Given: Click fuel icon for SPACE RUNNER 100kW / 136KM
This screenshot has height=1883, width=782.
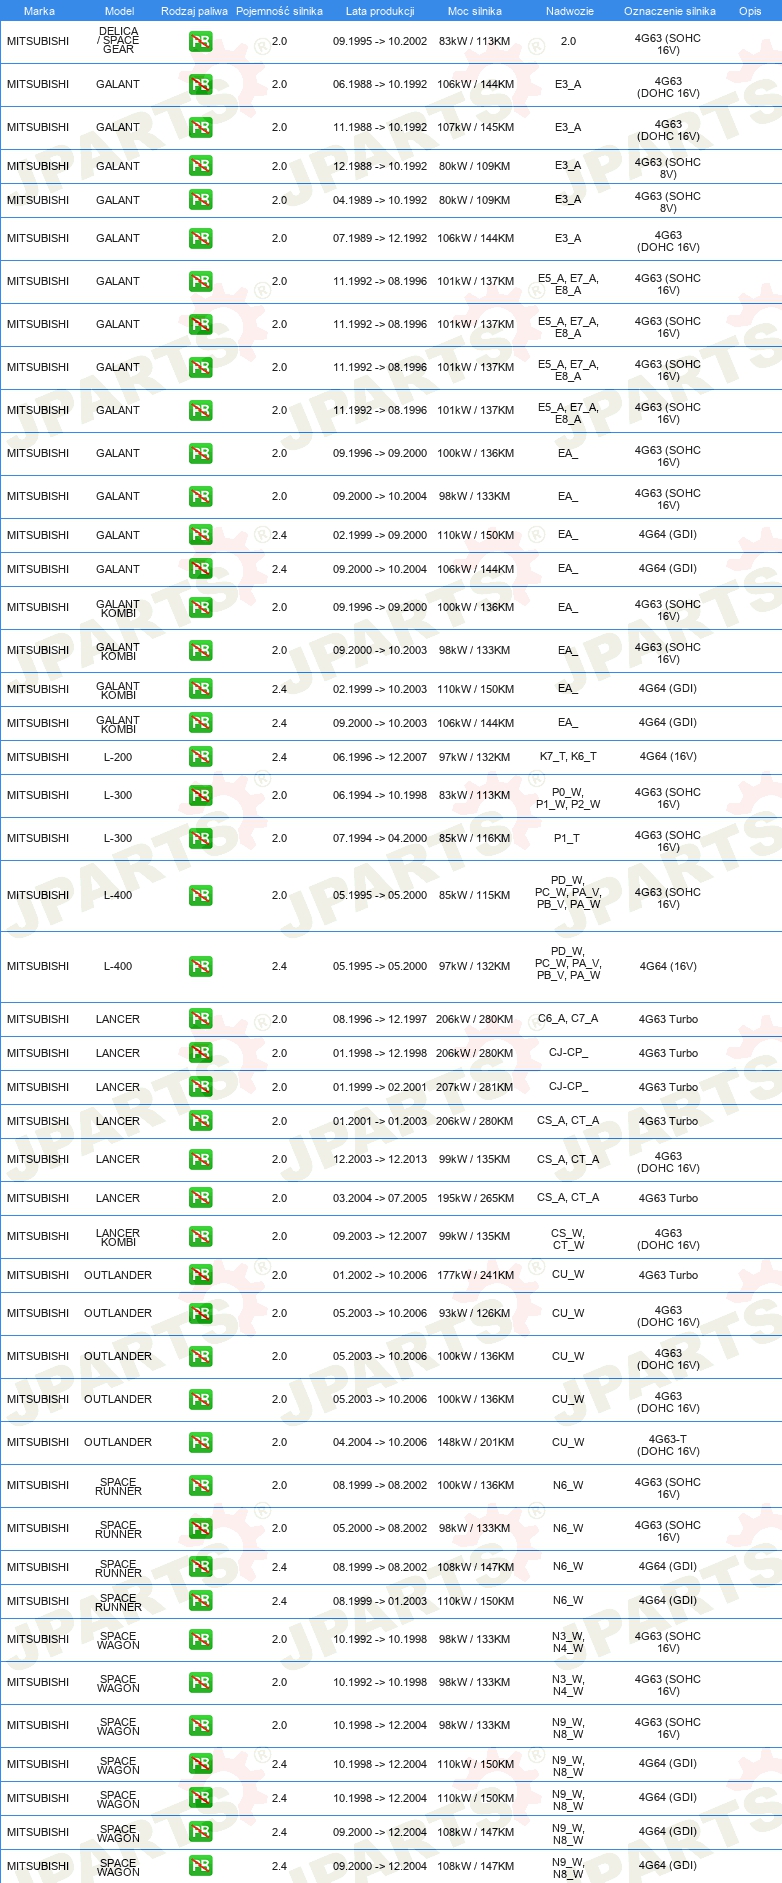Looking at the screenshot, I should tap(201, 1486).
